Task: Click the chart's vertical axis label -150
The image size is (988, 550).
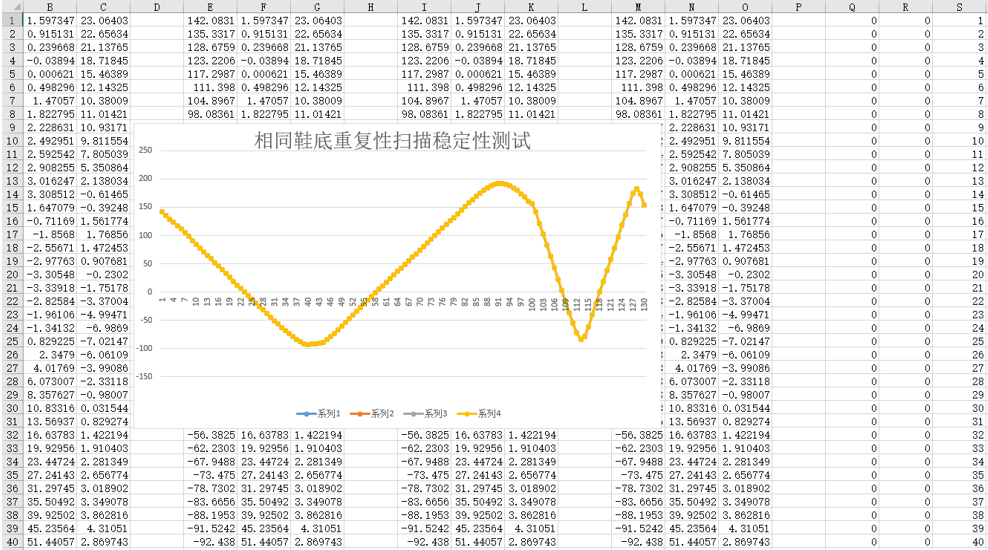Action: pos(142,378)
